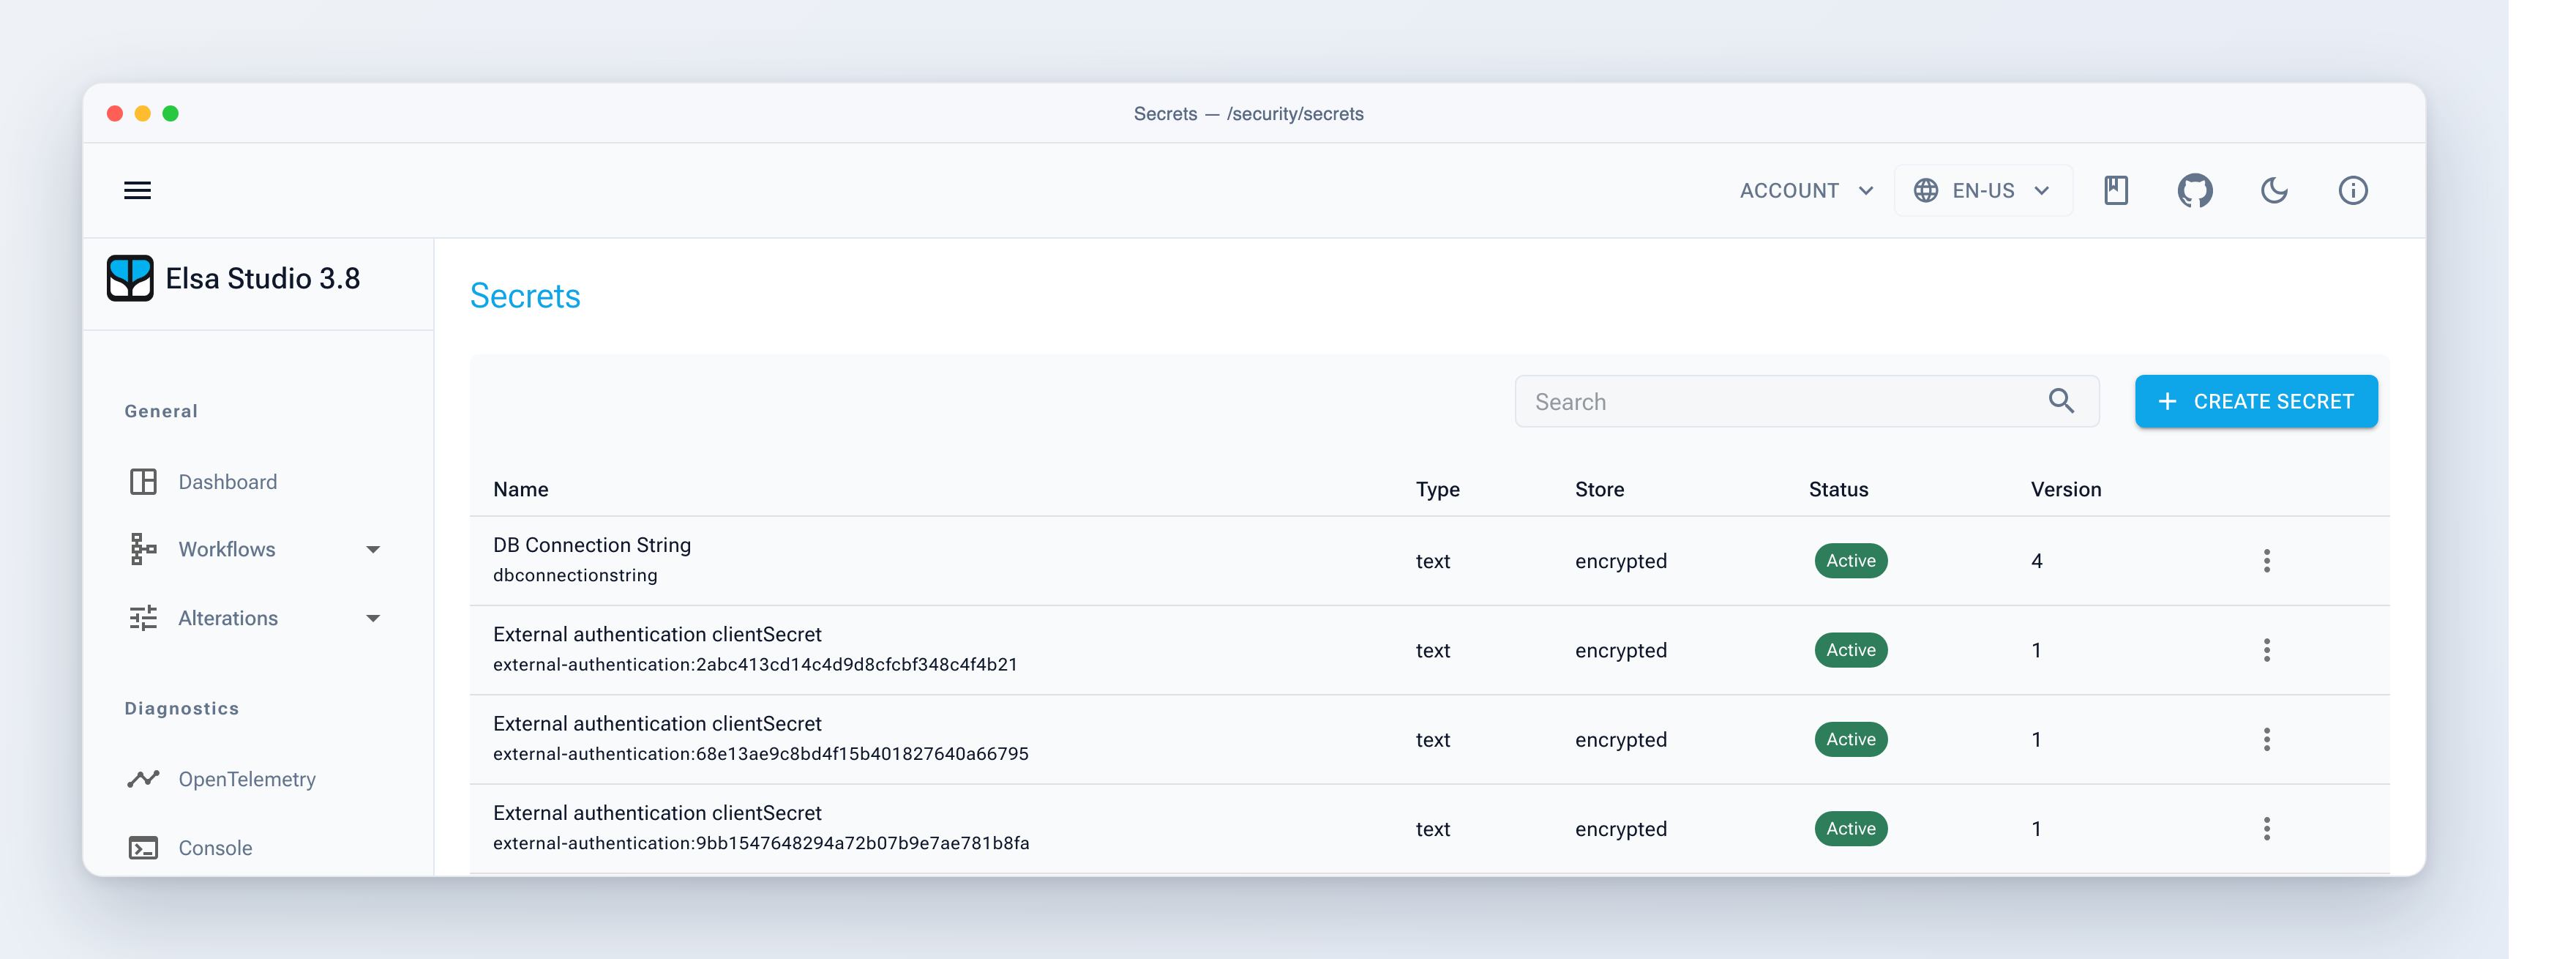Close the window with red button
The image size is (2576, 959).
pyautogui.click(x=115, y=113)
